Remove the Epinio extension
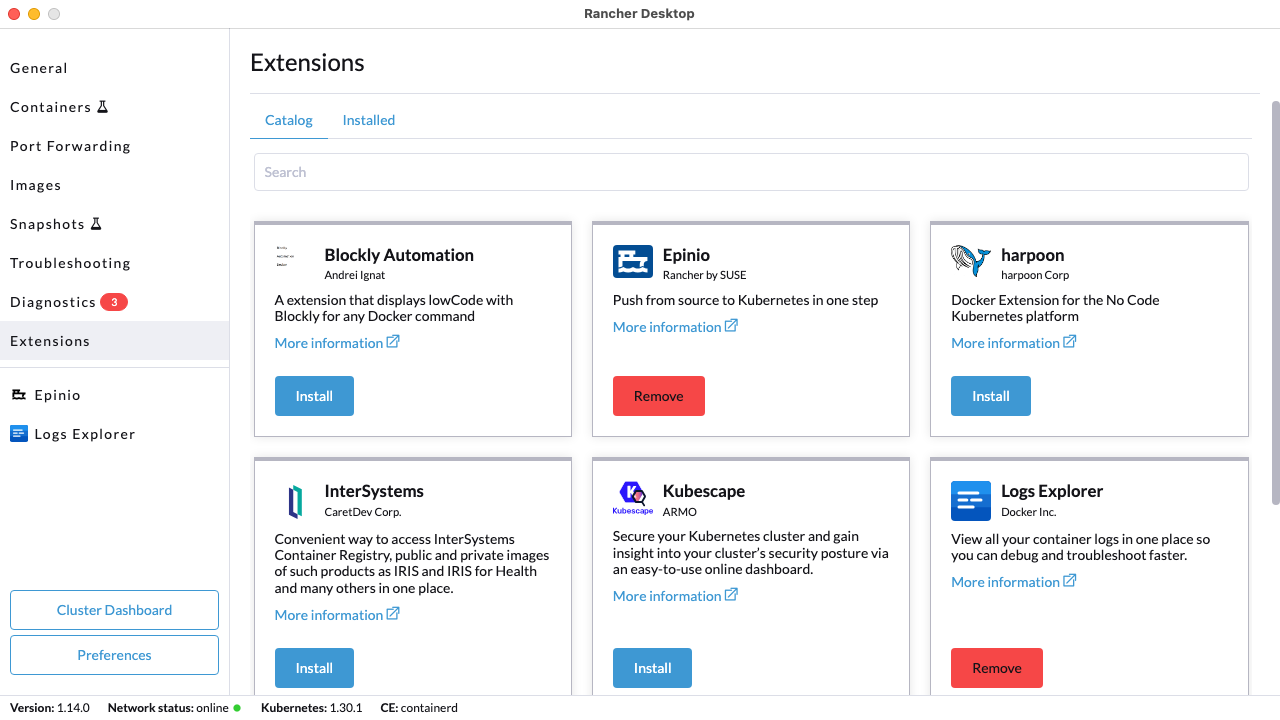Screen dimensions: 1280x720 pyautogui.click(x=659, y=396)
